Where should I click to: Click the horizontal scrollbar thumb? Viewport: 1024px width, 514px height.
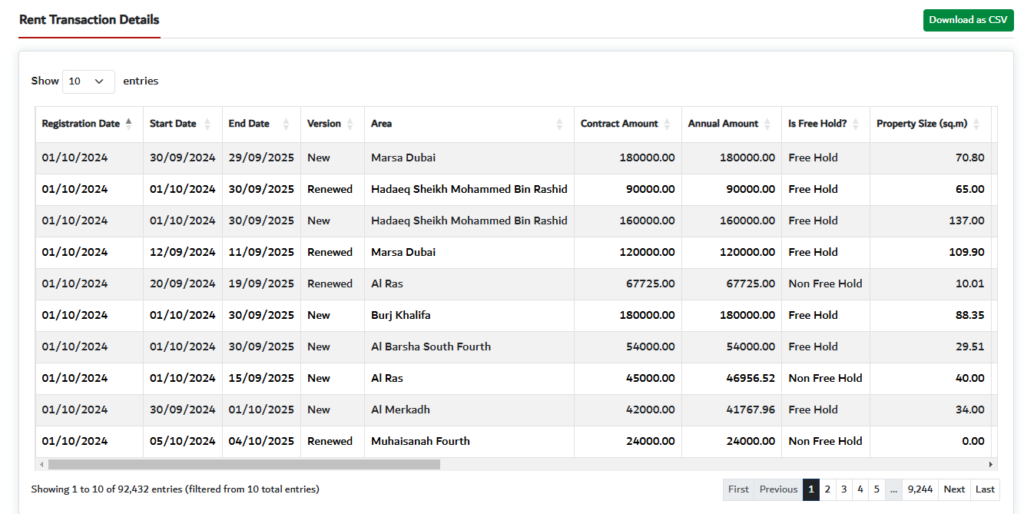click(244, 464)
